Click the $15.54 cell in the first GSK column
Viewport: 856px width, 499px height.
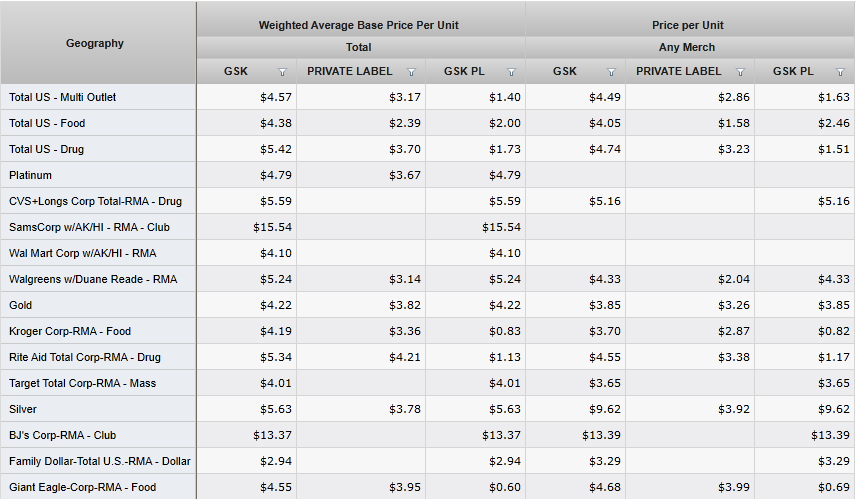(268, 227)
